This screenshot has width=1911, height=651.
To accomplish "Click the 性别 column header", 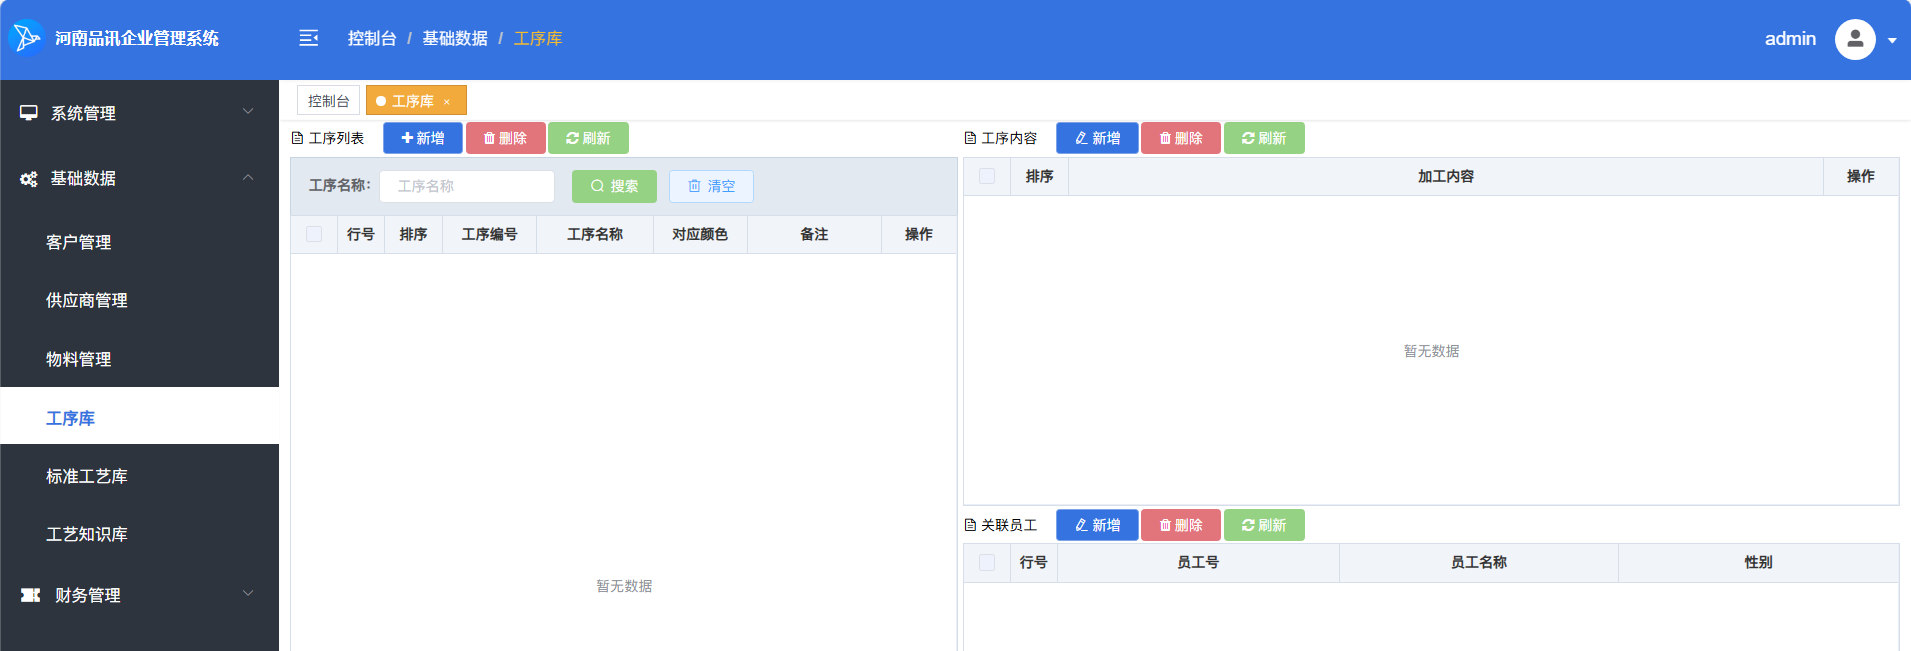I will coord(1758,562).
